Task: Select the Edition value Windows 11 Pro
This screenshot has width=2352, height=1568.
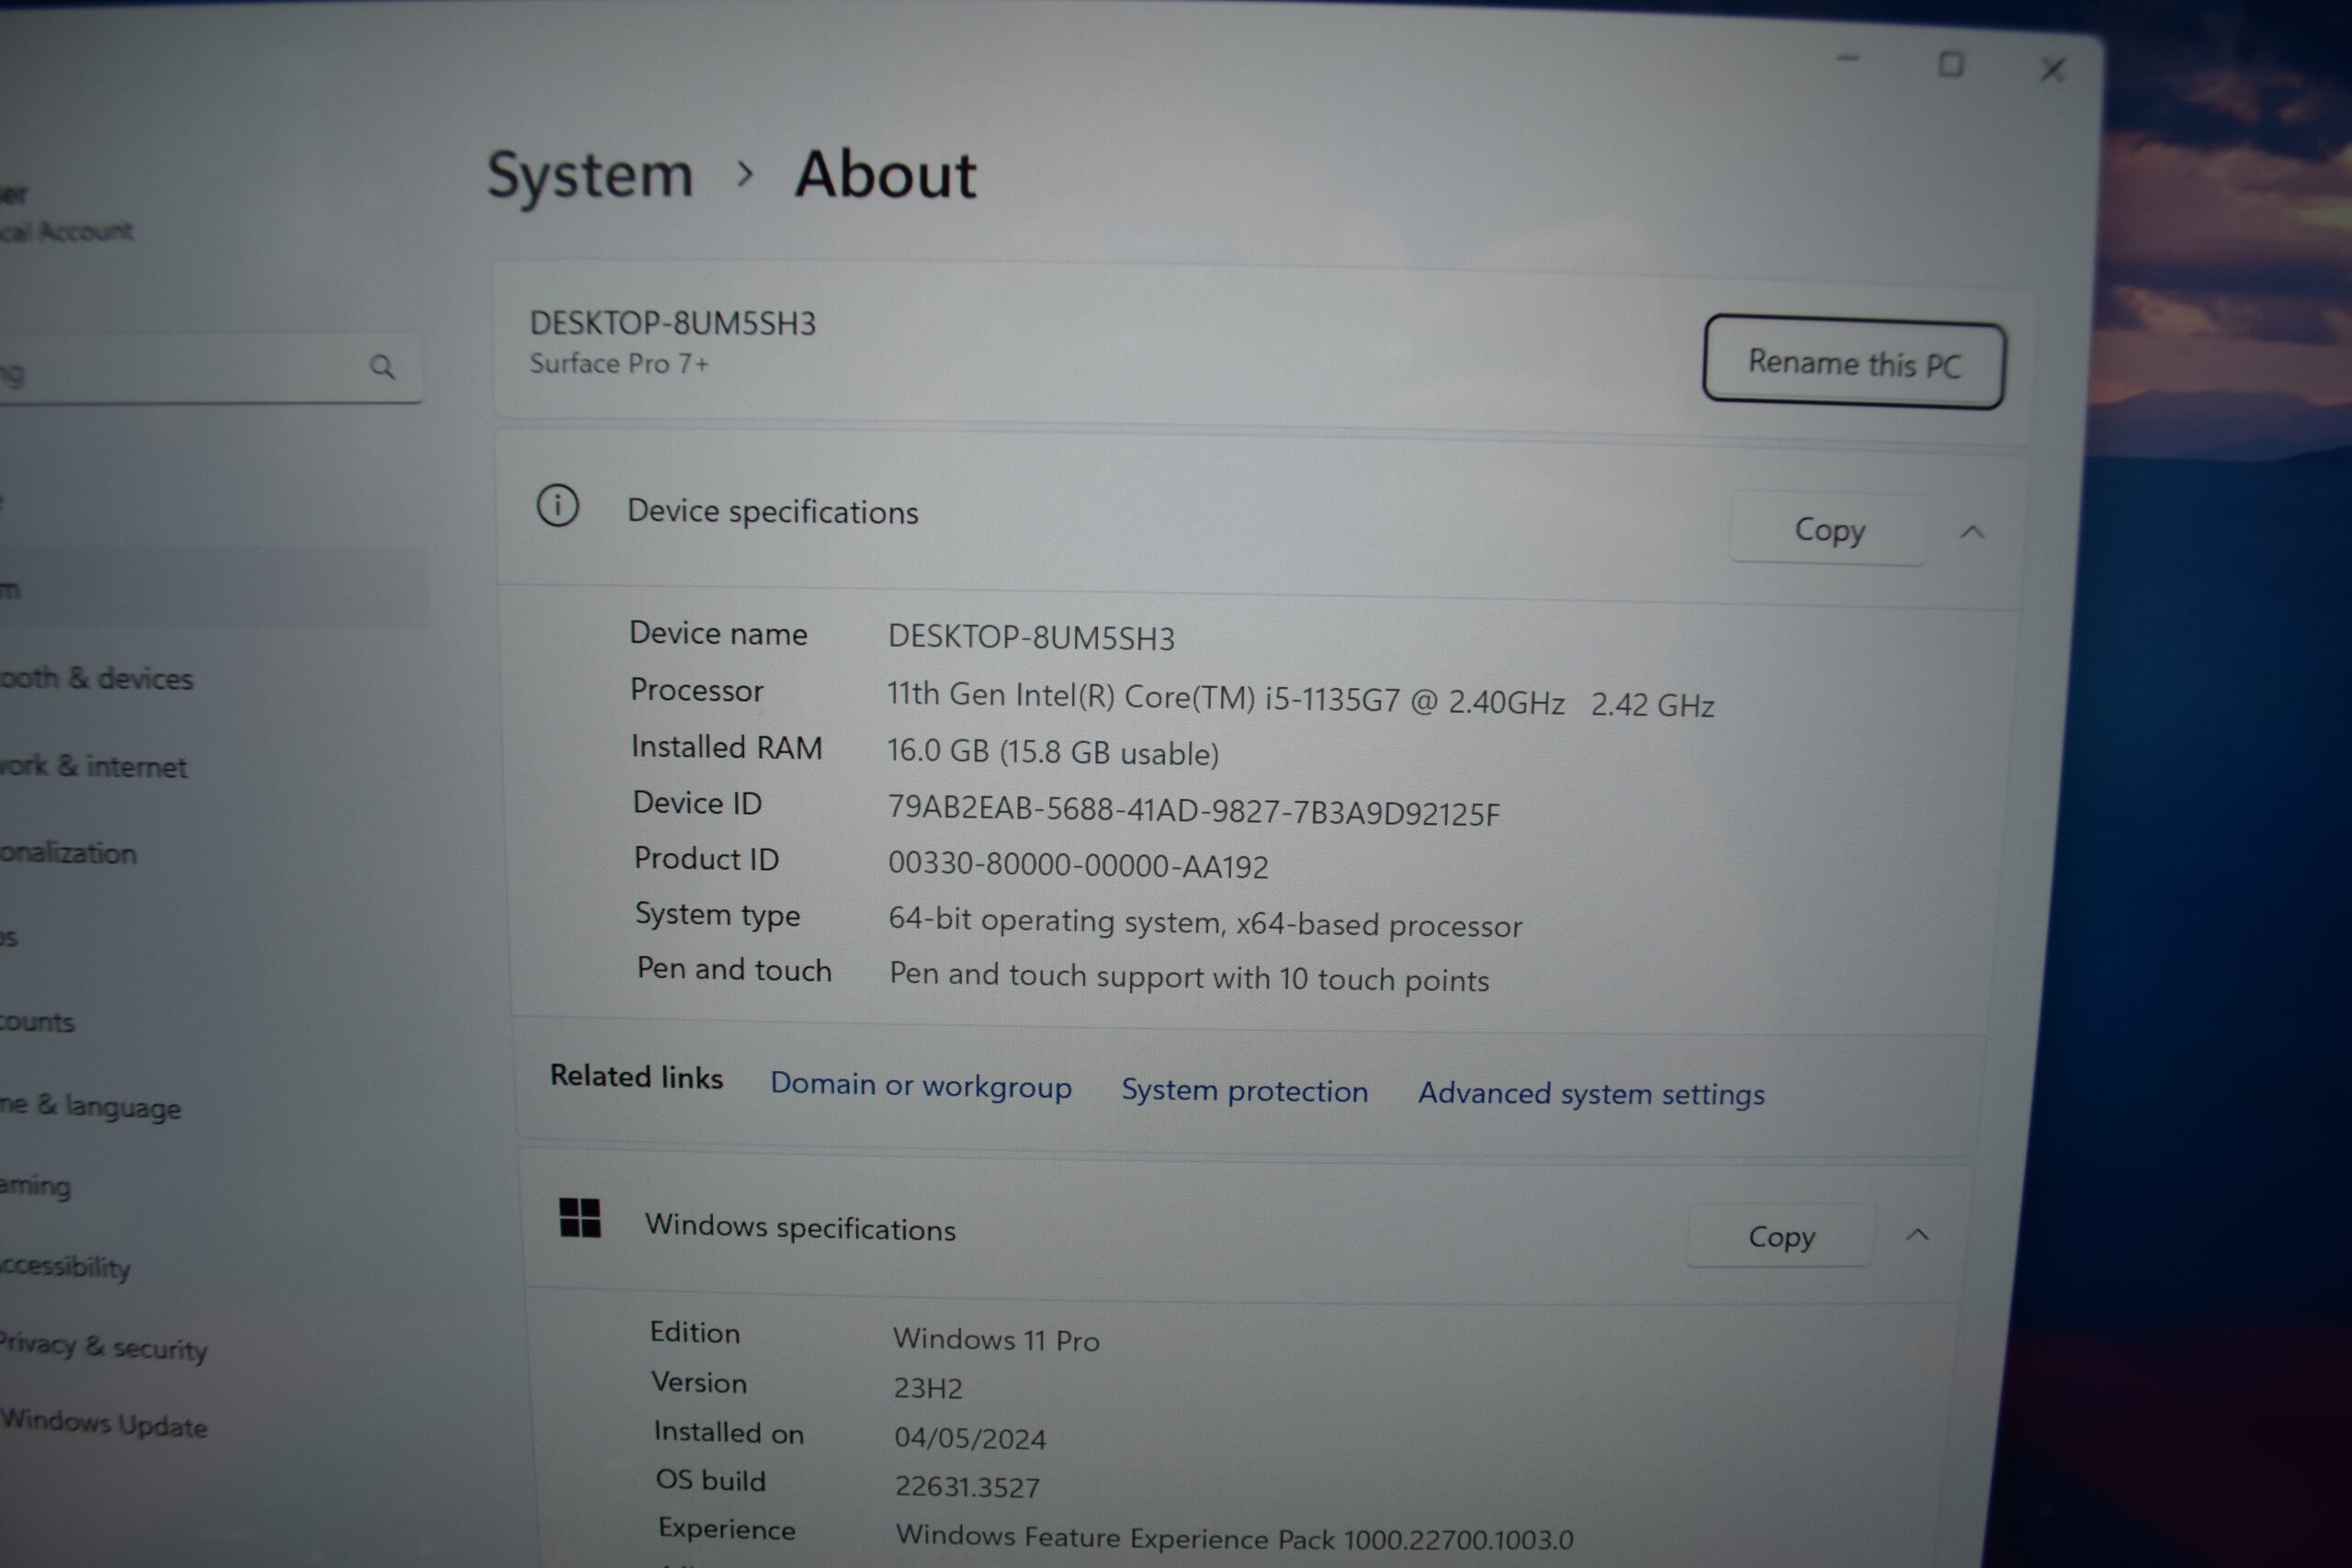Action: [996, 1340]
